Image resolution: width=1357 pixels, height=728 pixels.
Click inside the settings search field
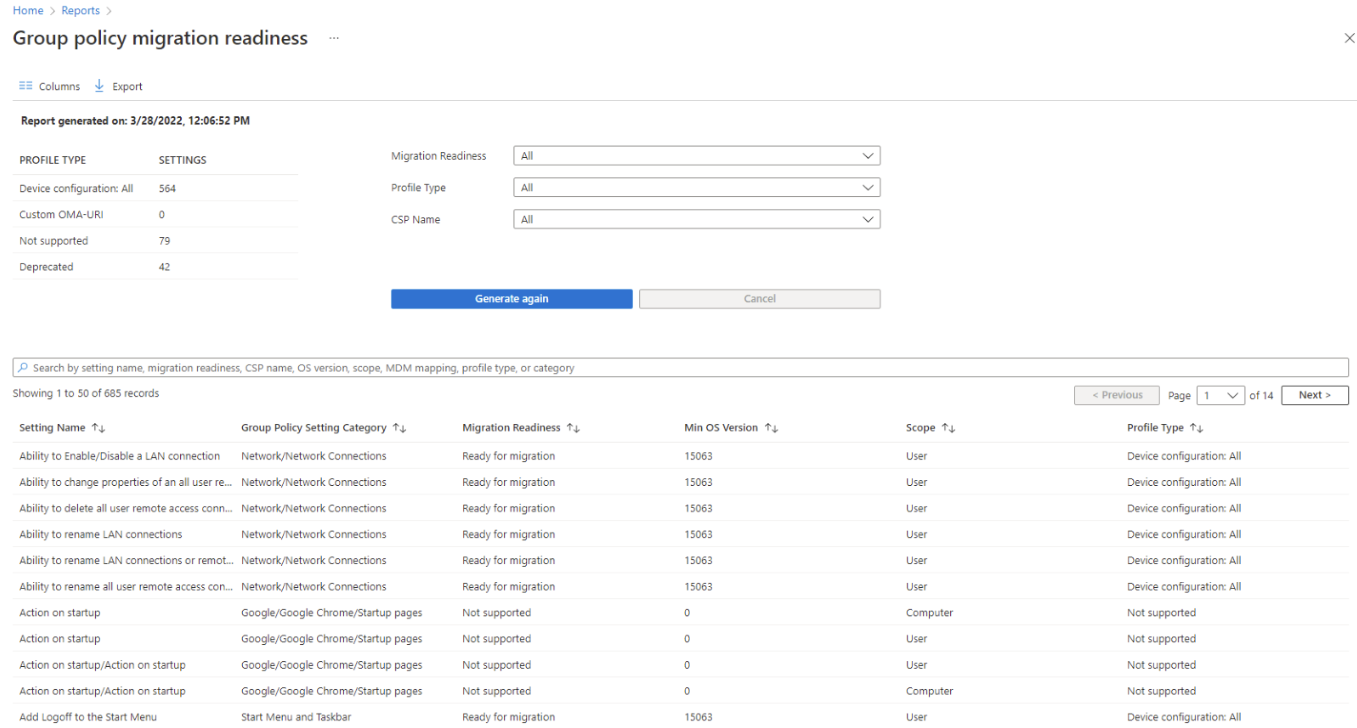(x=400, y=366)
